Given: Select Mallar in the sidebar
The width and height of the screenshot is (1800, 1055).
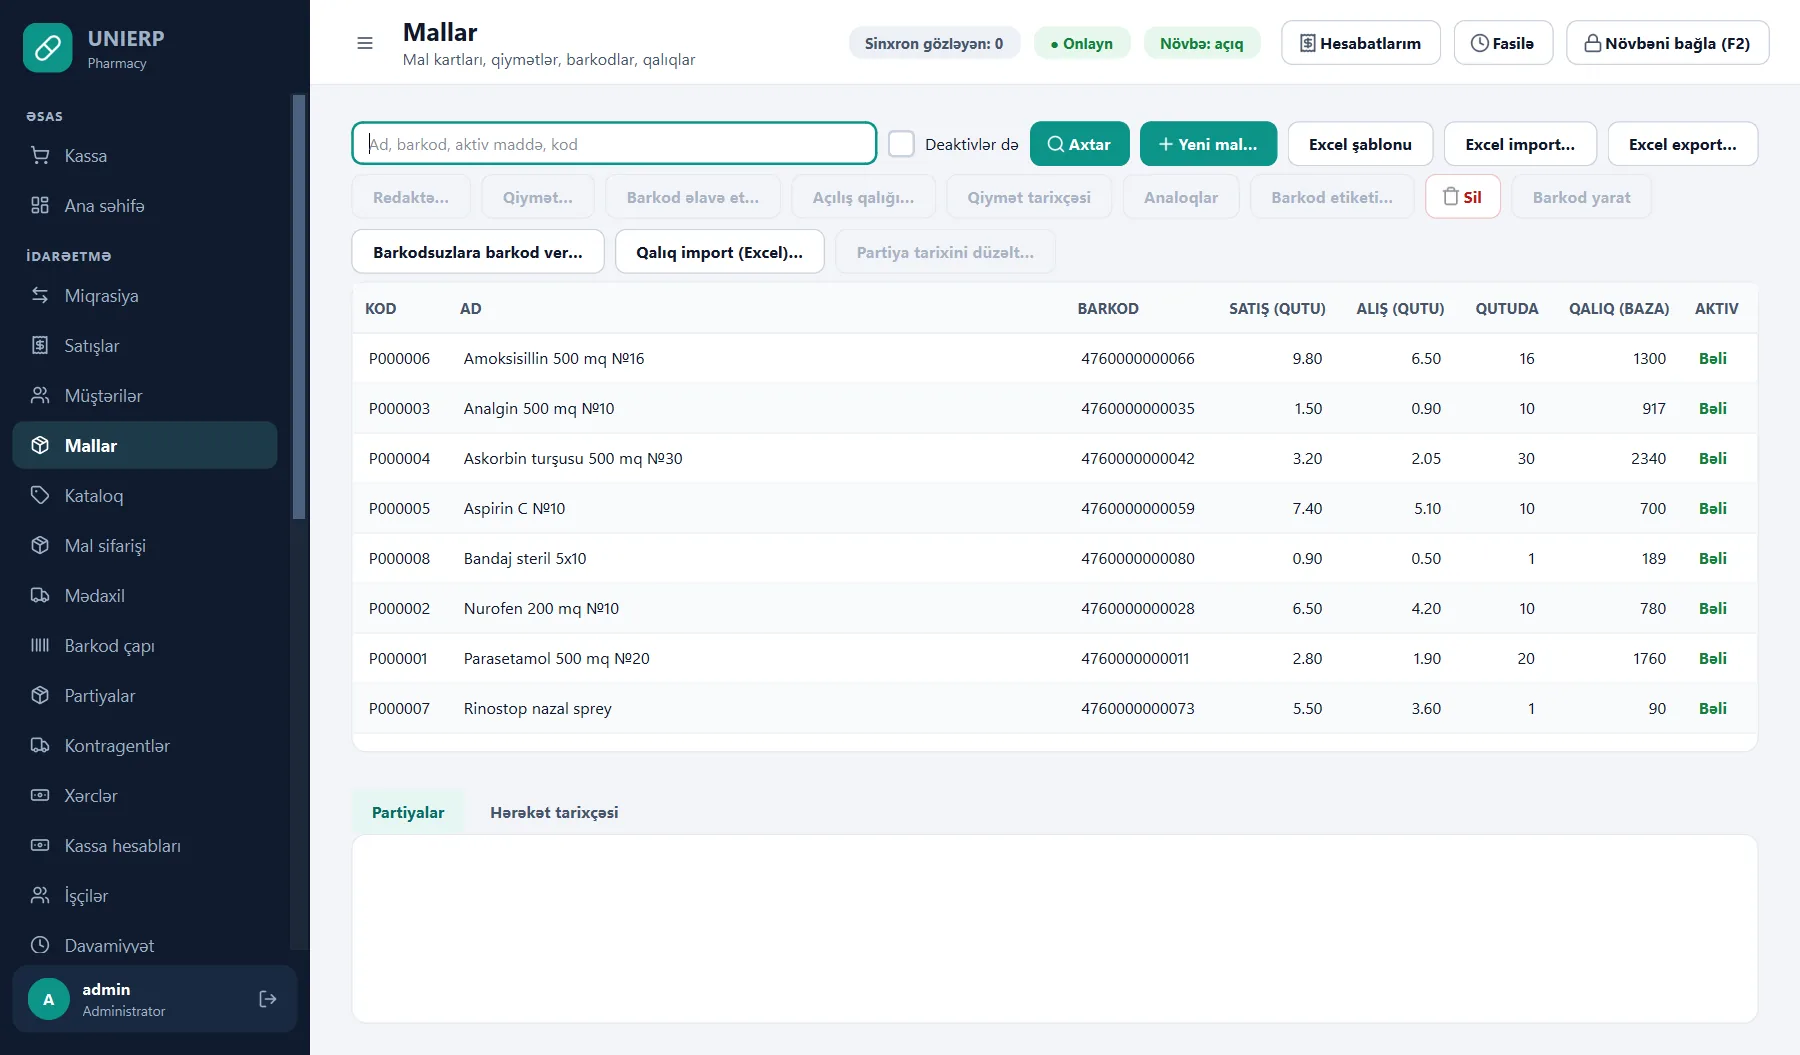Looking at the screenshot, I should [x=145, y=445].
